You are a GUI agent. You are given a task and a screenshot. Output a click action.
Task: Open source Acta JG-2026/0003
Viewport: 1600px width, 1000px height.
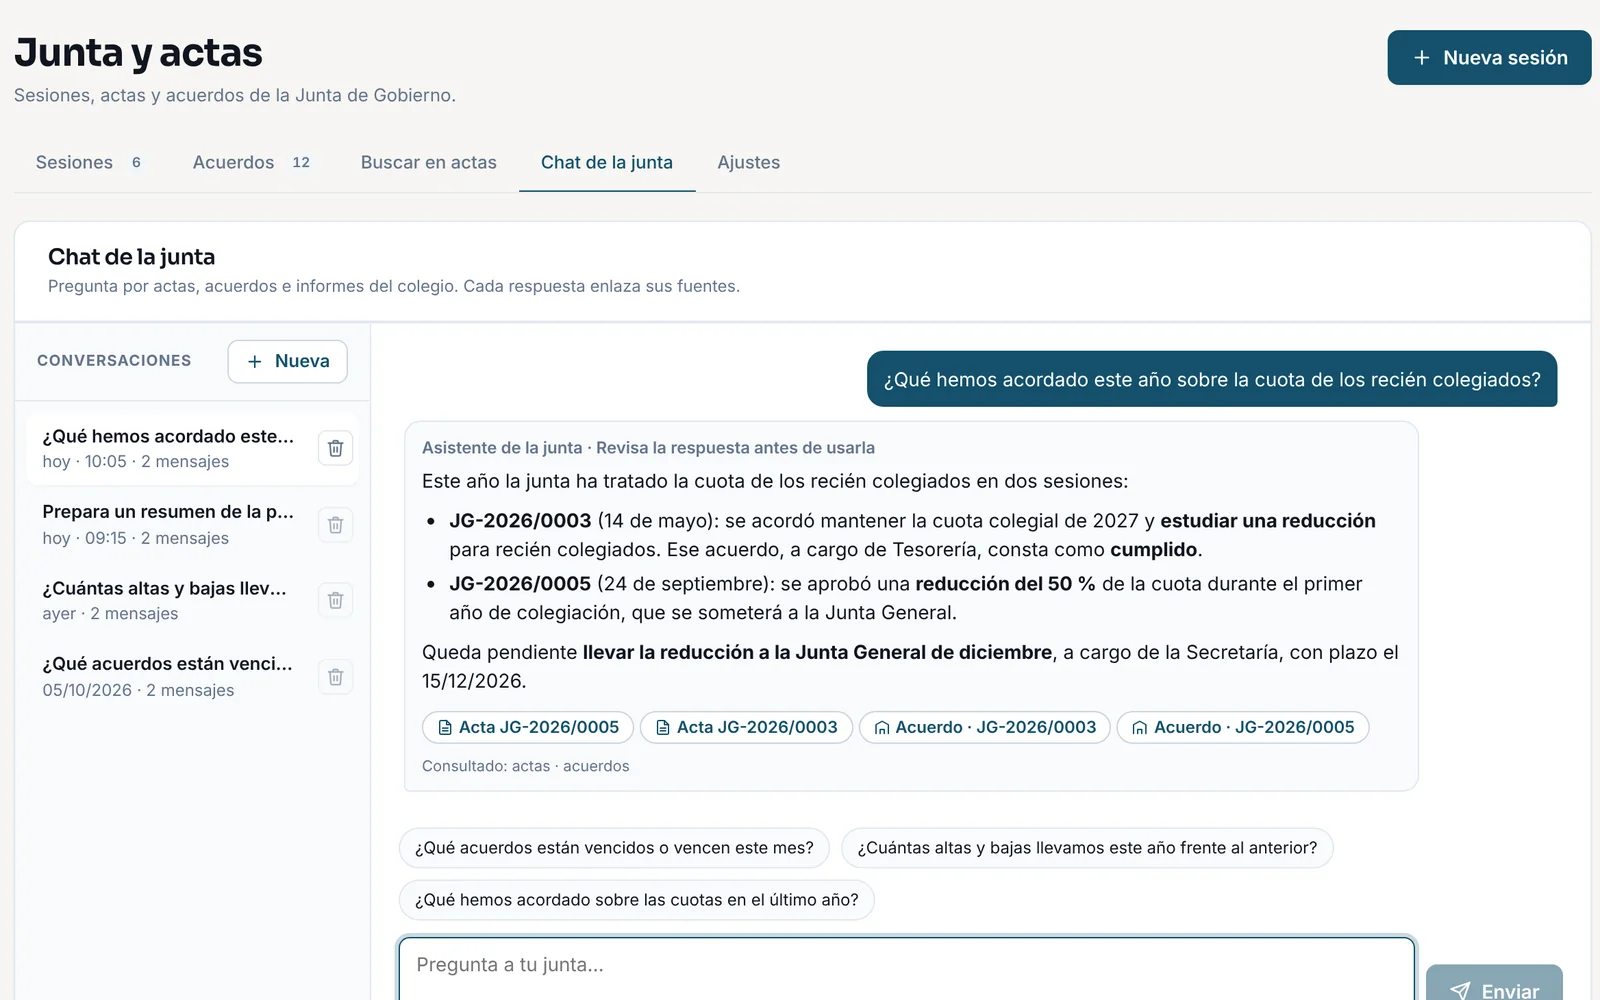point(746,728)
